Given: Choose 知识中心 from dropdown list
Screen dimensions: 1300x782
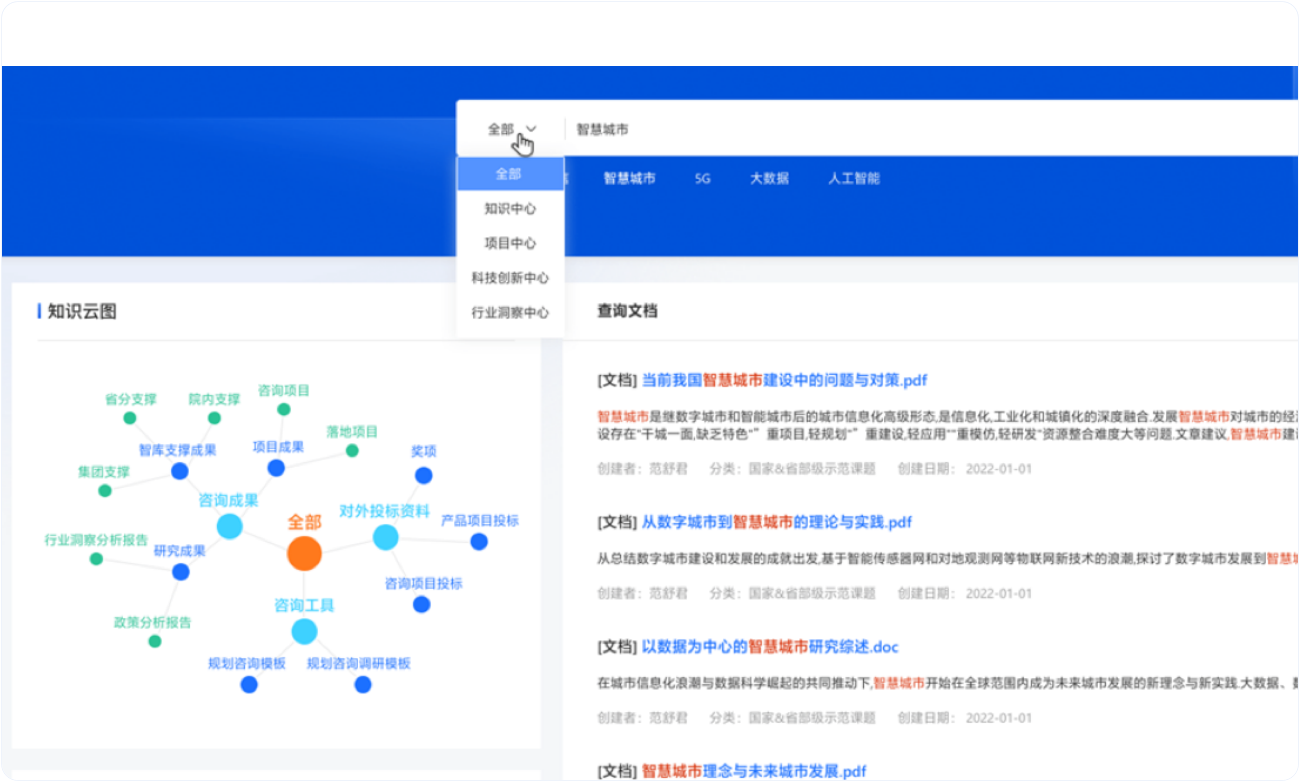Looking at the screenshot, I should pos(510,209).
